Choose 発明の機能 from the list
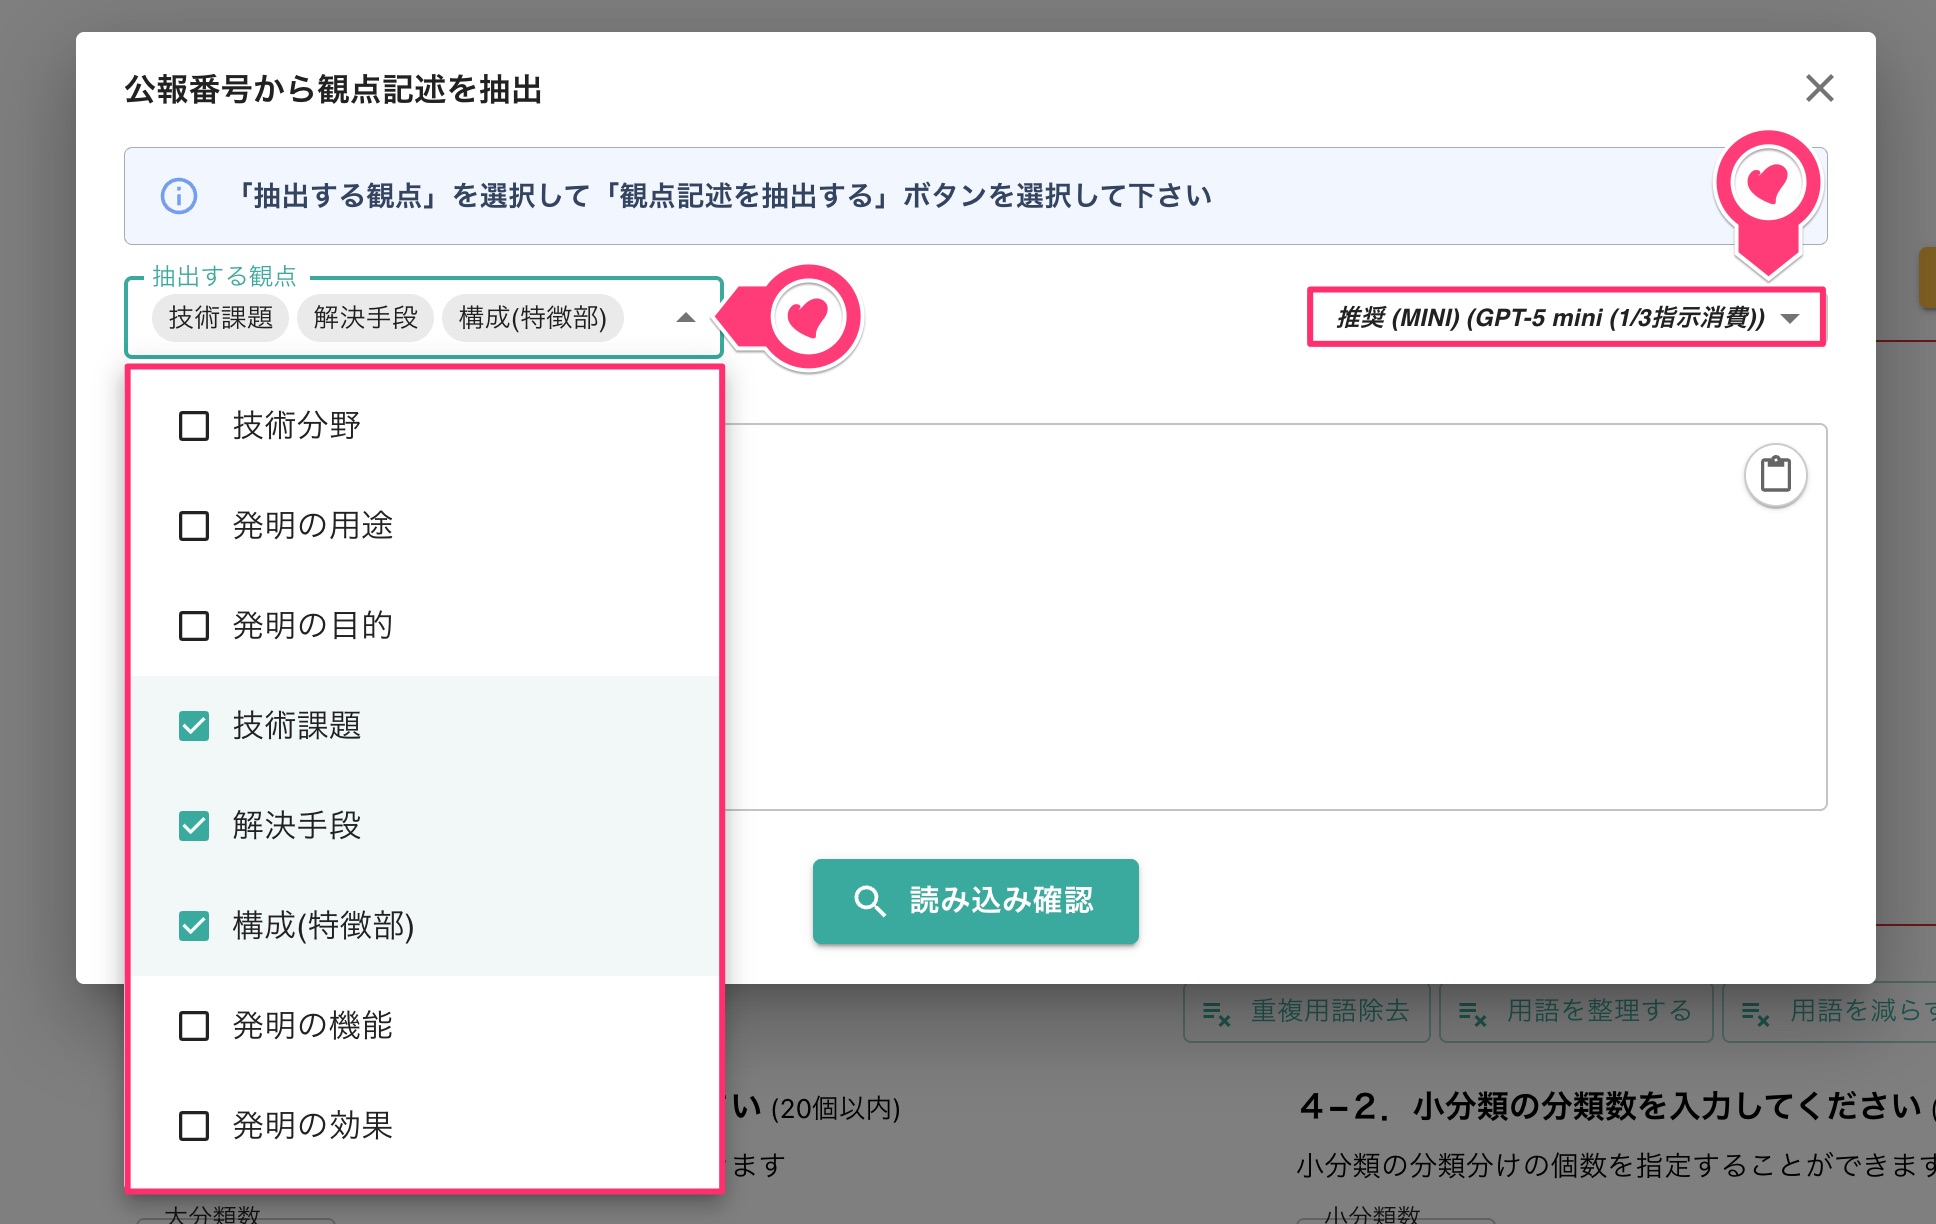Image resolution: width=1936 pixels, height=1224 pixels. (x=312, y=1026)
